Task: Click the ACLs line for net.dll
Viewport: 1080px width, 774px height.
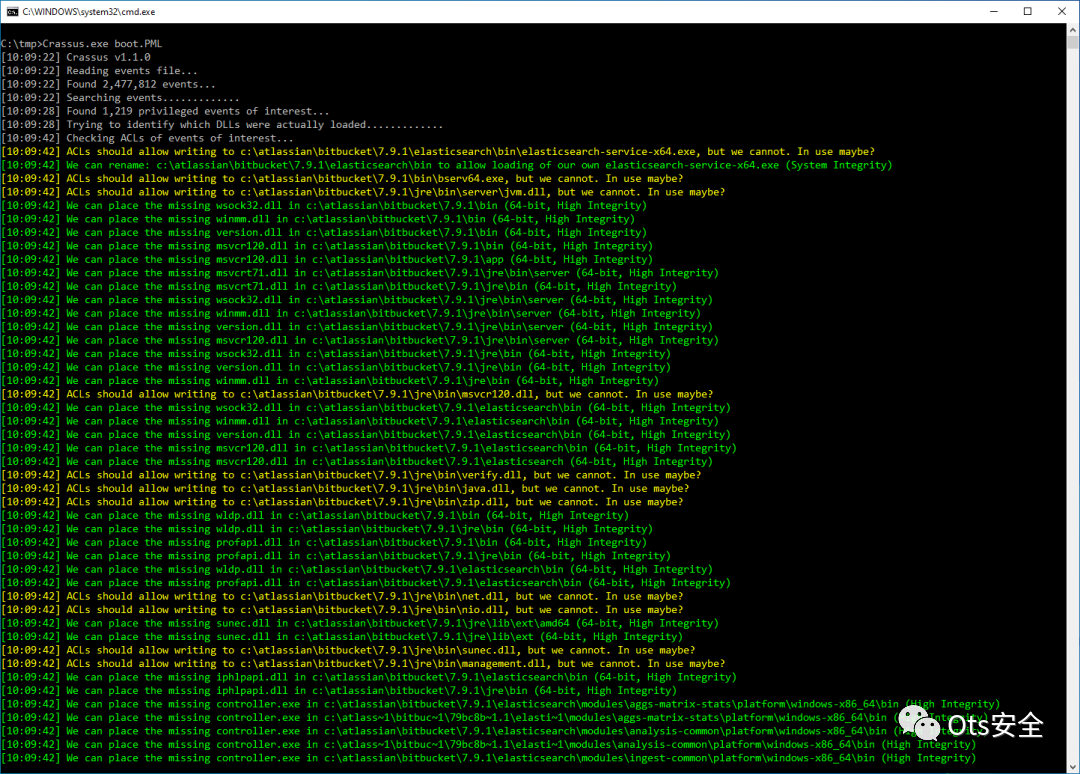Action: pos(342,596)
